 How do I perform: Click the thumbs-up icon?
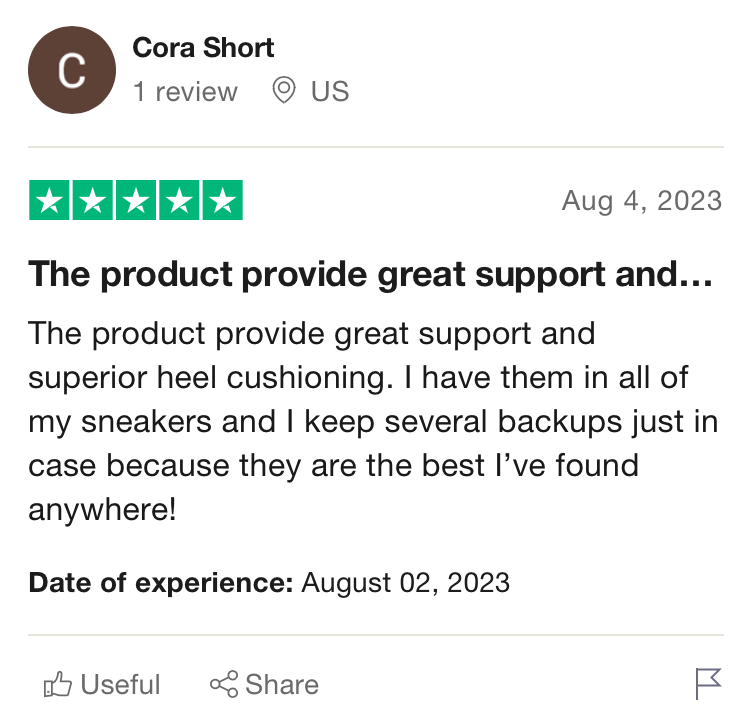point(57,684)
